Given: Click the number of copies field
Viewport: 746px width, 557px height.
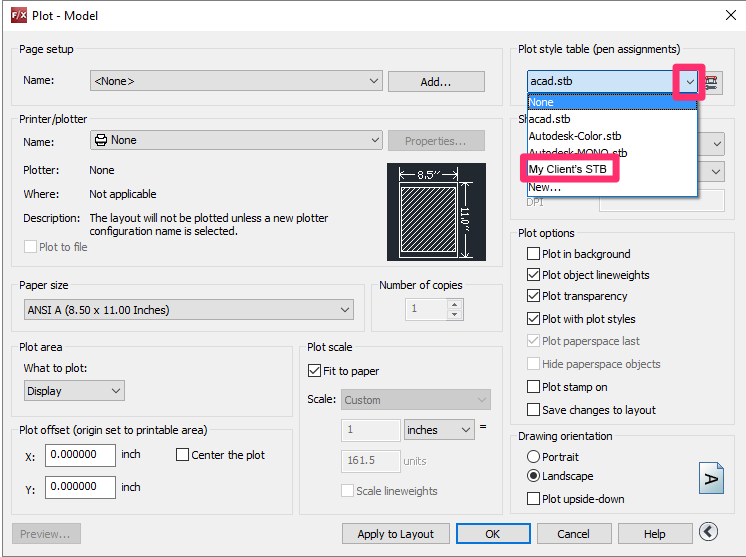Looking at the screenshot, I should (427, 309).
